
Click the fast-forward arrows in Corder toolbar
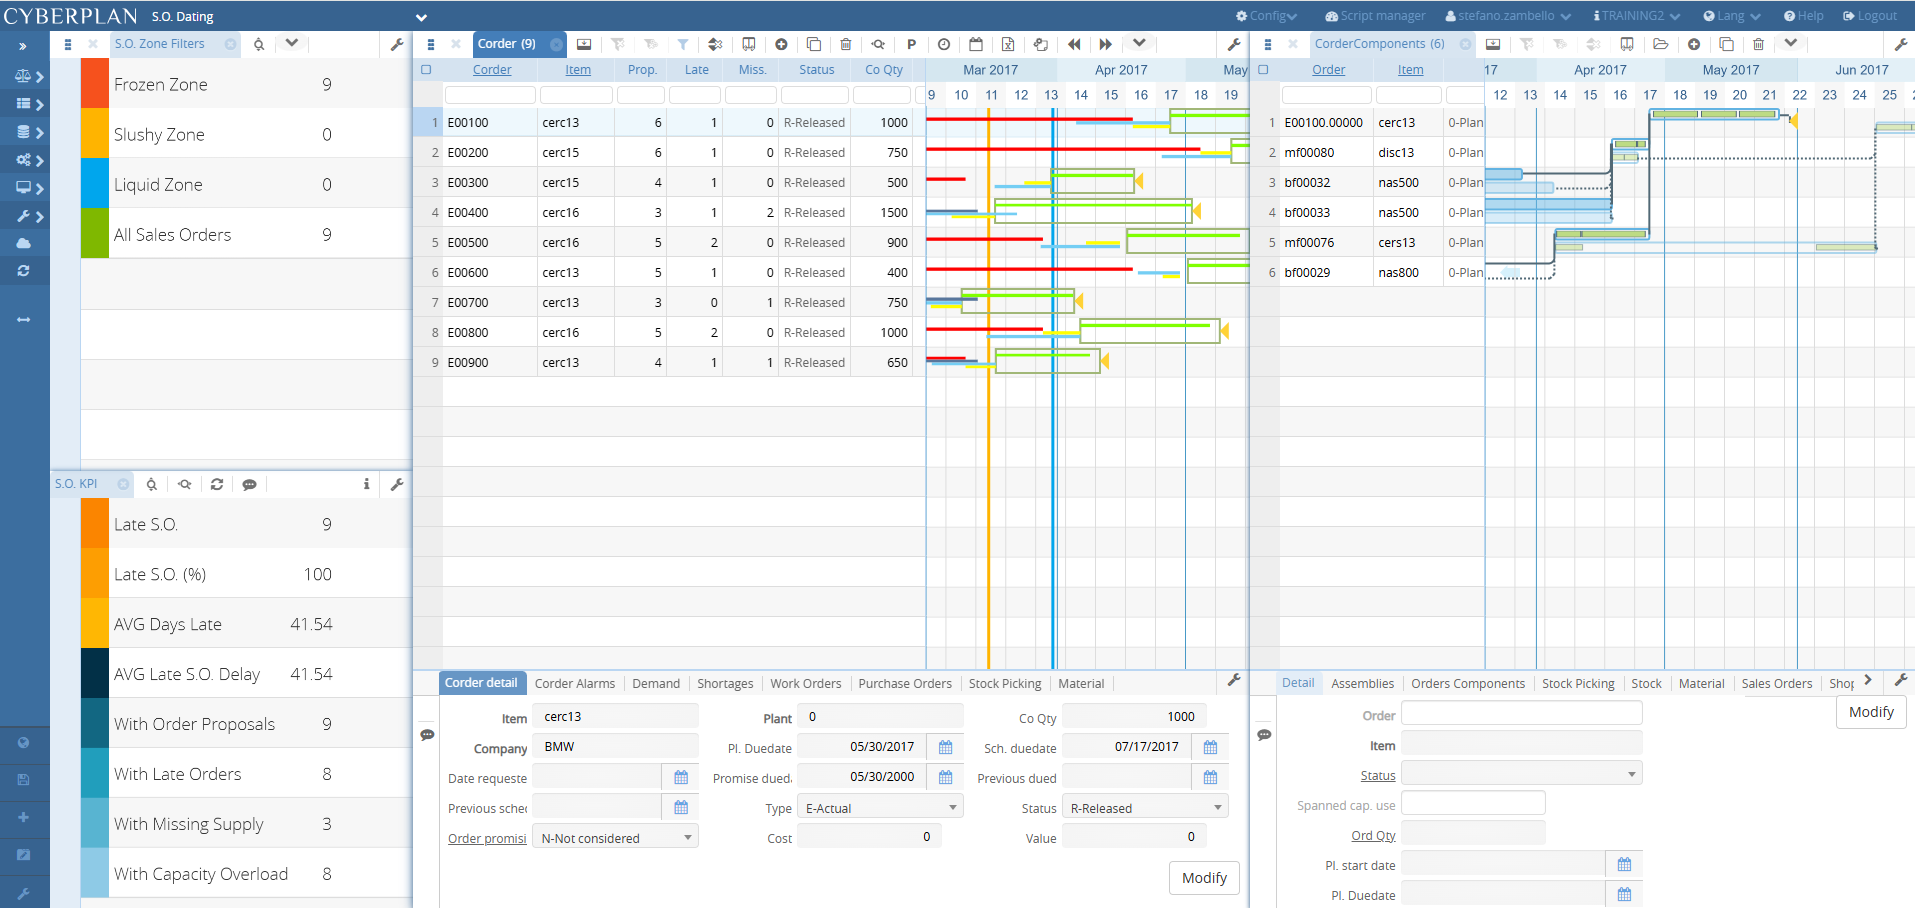pos(1104,44)
